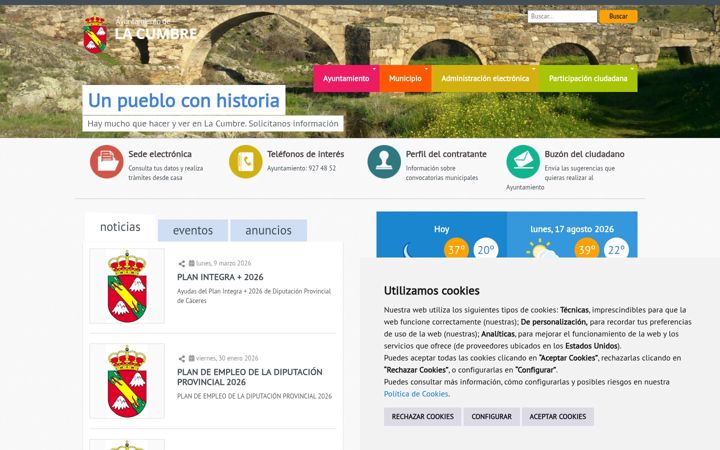720x450 pixels.
Task: Open the Administración electrónica menu
Action: pyautogui.click(x=485, y=79)
